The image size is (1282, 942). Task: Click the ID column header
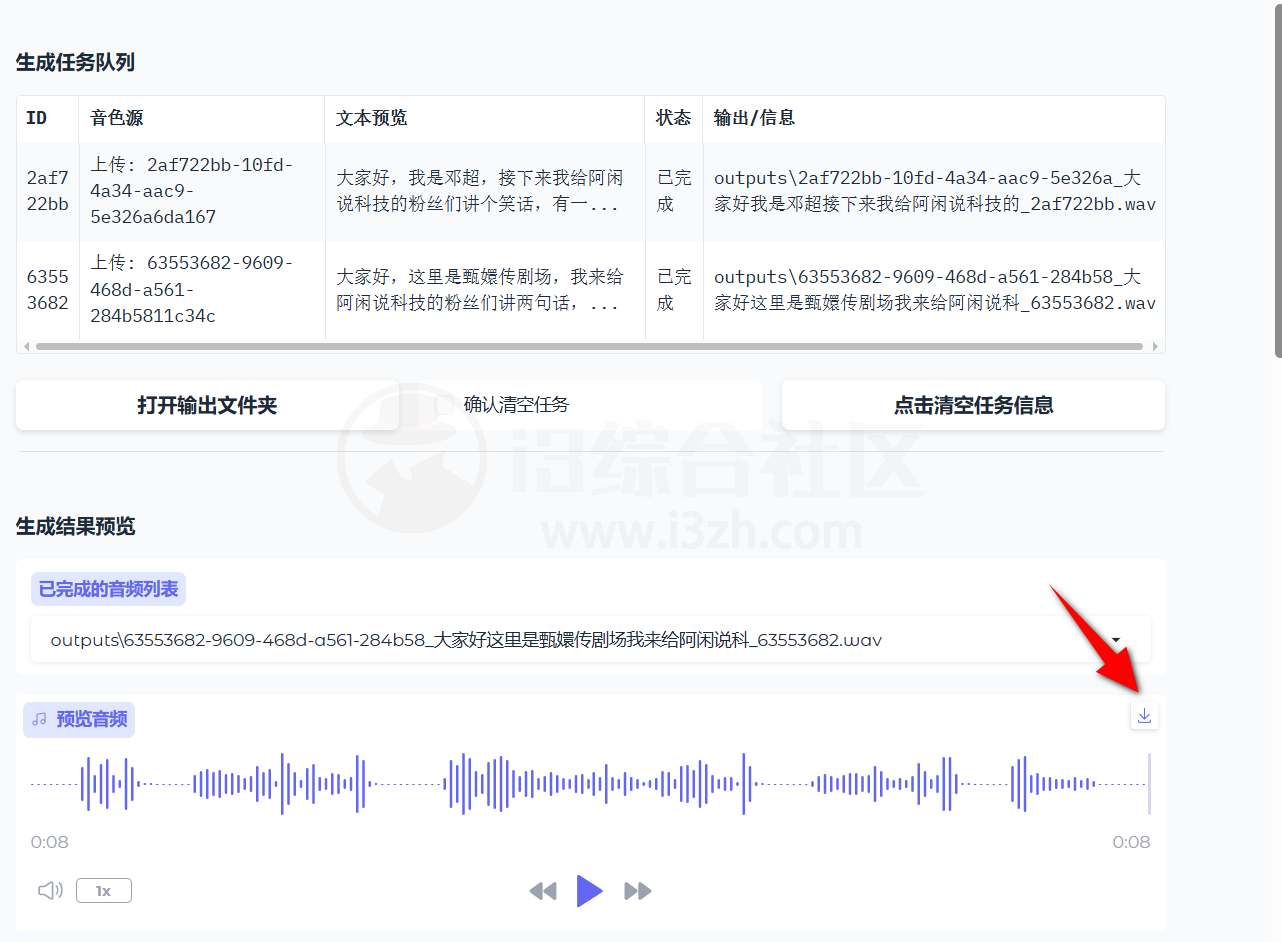47,118
